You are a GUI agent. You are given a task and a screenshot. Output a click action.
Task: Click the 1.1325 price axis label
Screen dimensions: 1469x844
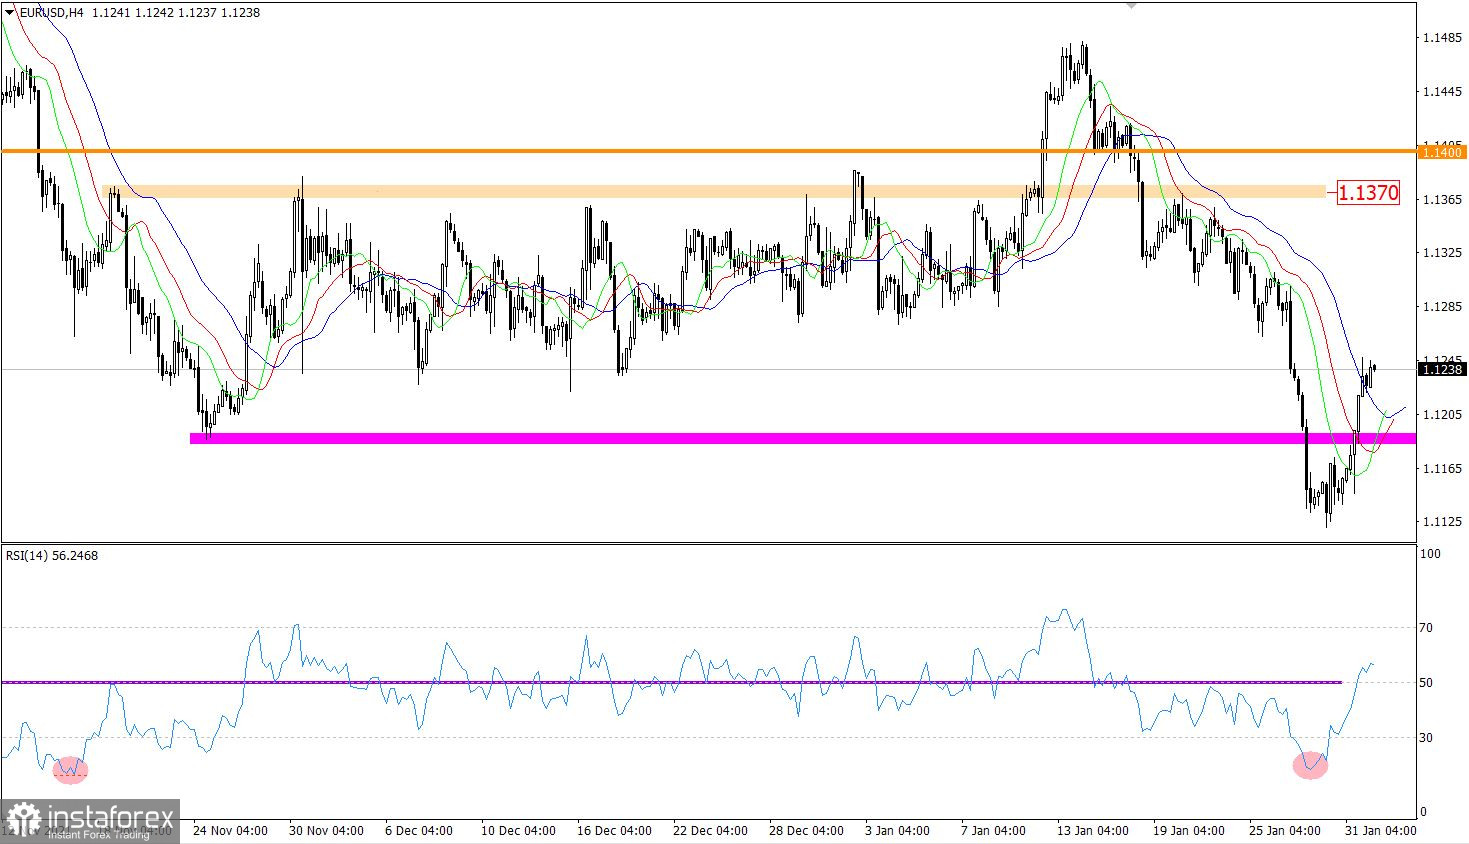(x=1441, y=252)
